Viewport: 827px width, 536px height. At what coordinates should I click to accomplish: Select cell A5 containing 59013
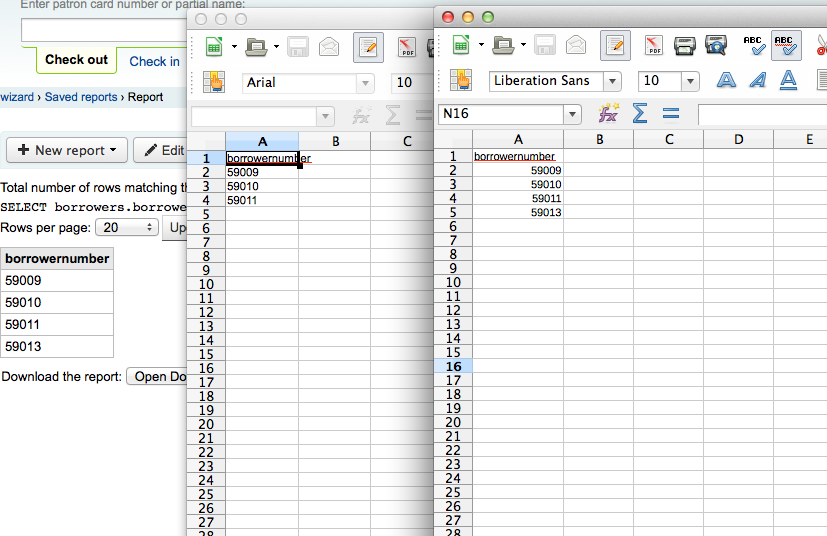tap(517, 212)
